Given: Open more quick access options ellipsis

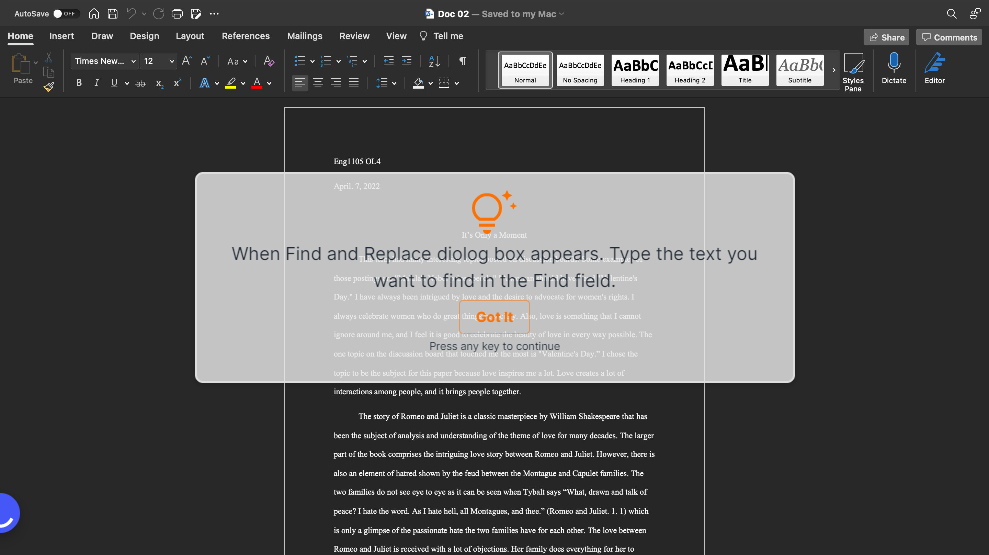Looking at the screenshot, I should [214, 13].
